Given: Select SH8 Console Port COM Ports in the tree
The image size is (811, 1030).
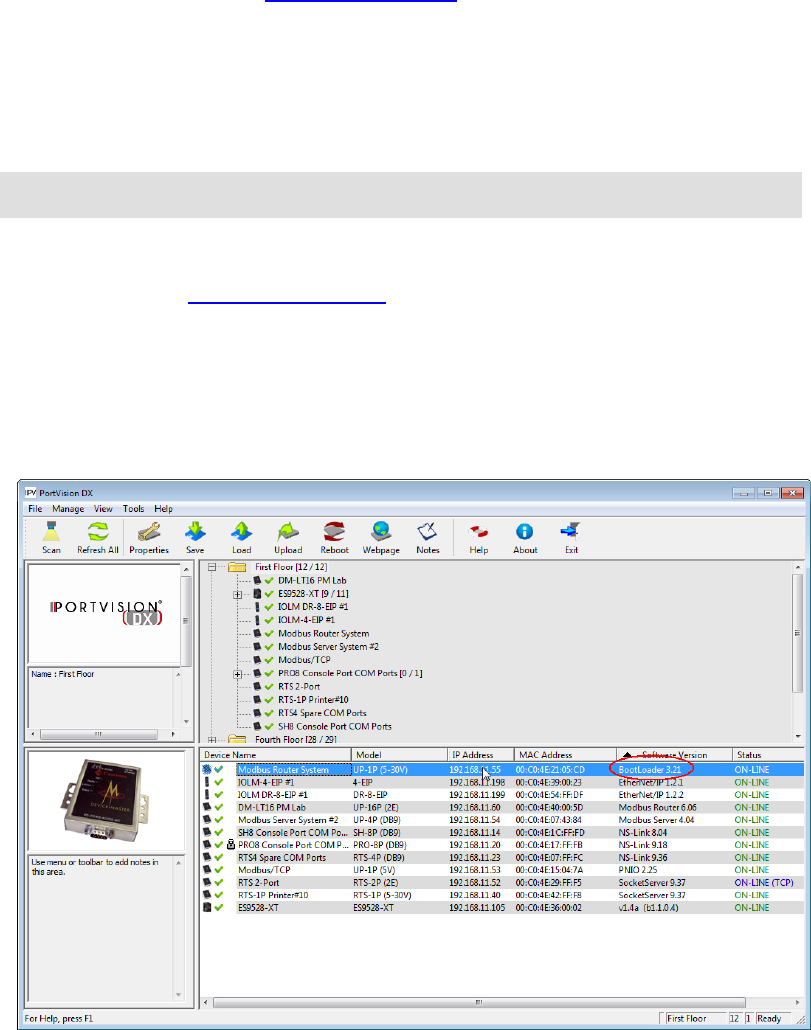Looking at the screenshot, I should [334, 727].
